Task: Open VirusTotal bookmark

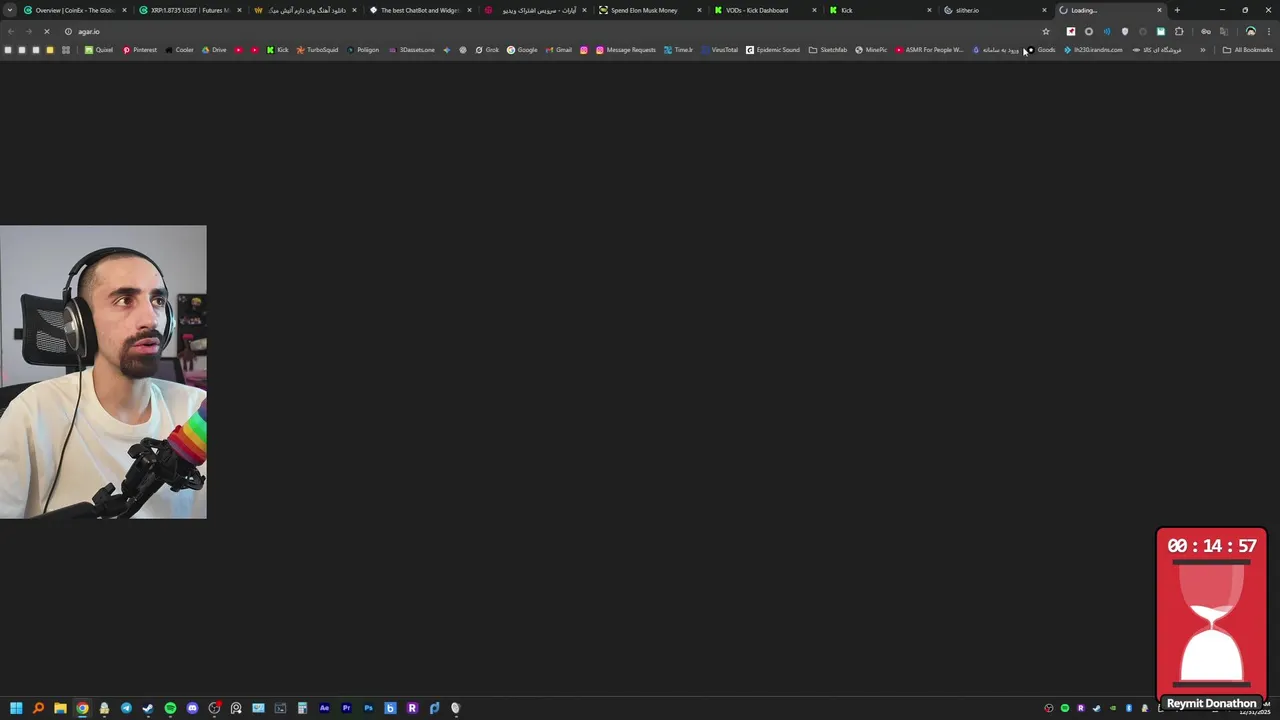Action: tap(719, 50)
